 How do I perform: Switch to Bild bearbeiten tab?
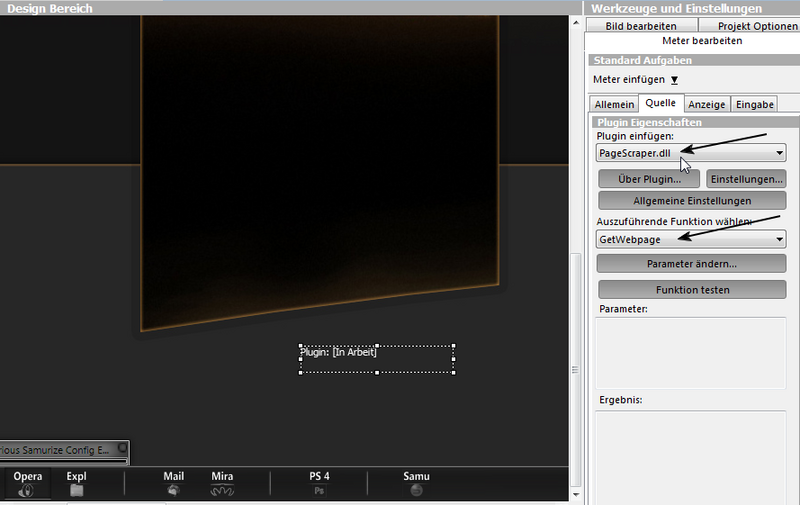coord(641,26)
